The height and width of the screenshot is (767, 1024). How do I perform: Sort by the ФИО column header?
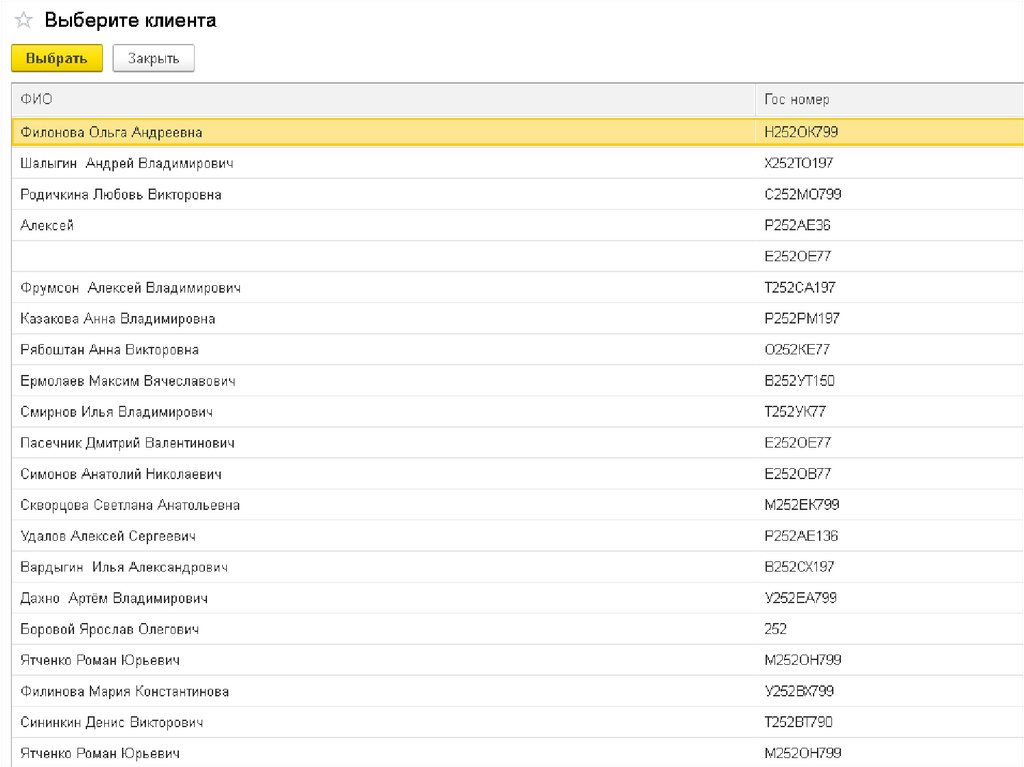37,99
